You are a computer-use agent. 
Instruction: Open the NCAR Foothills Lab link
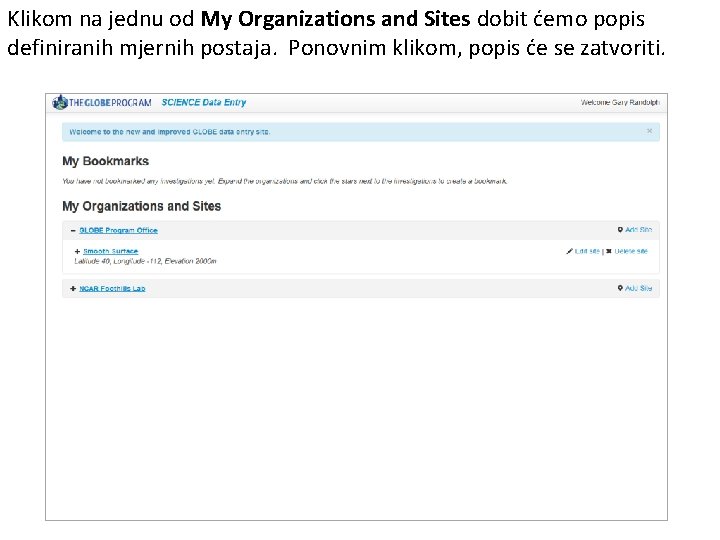click(112, 288)
